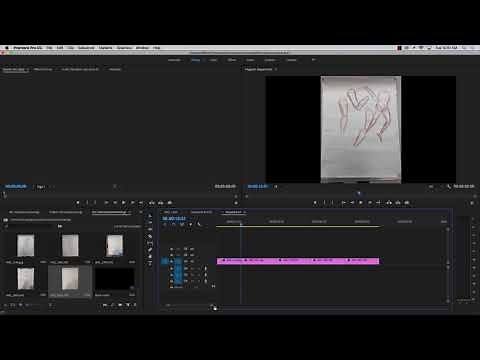The width and height of the screenshot is (480, 360).
Task: Click Insert button in Source monitor
Action: (x=152, y=203)
